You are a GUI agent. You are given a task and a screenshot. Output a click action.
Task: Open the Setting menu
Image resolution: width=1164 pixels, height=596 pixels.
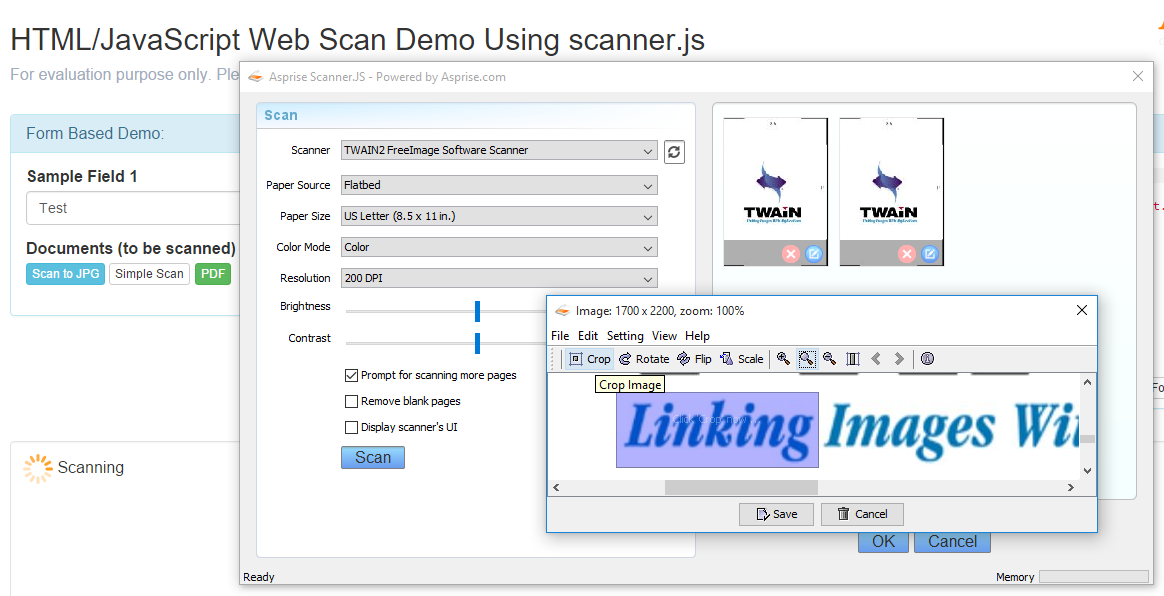[x=625, y=336]
